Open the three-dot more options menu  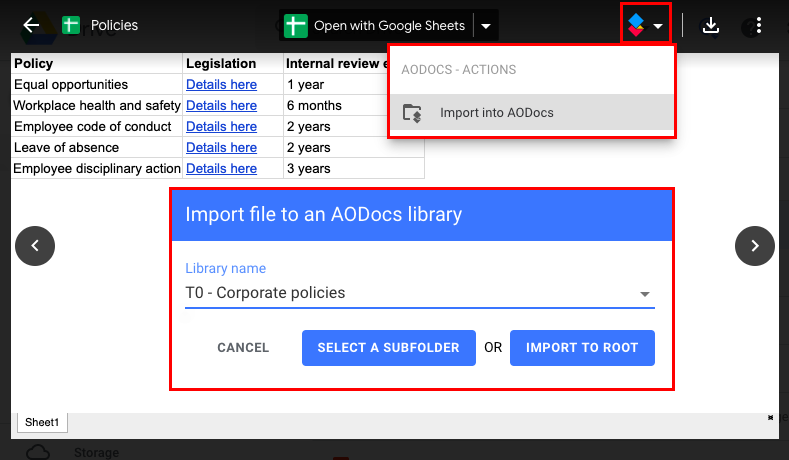[759, 25]
